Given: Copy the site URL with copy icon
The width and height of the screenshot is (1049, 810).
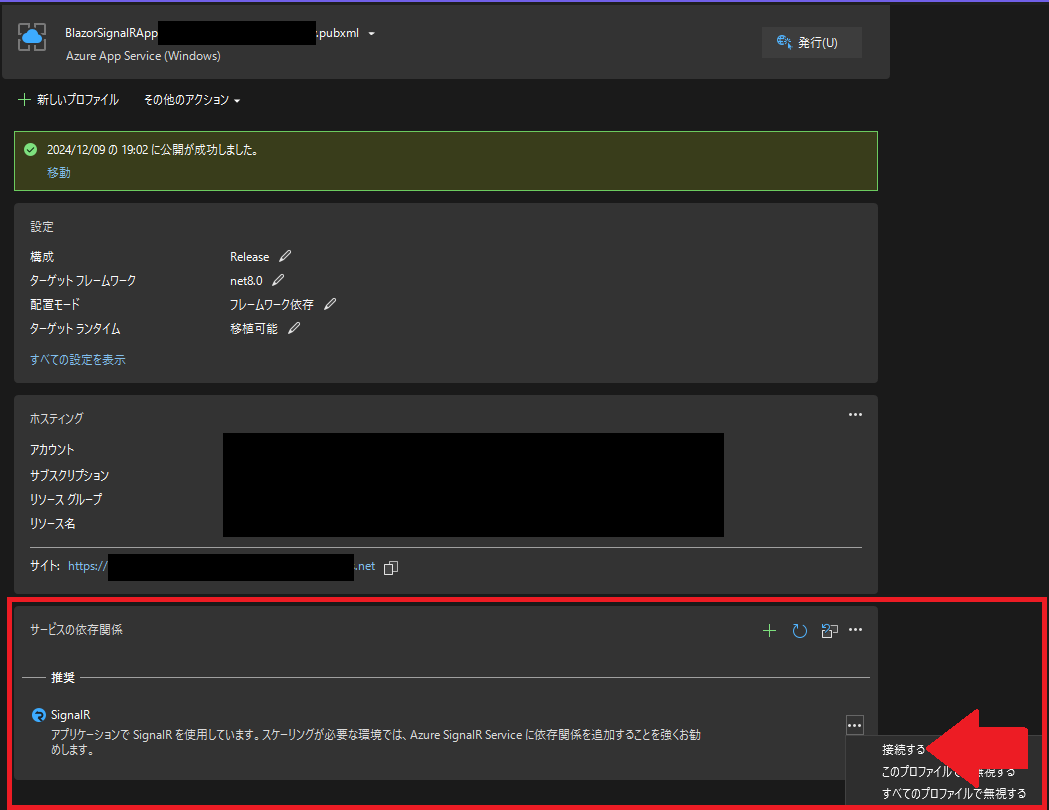Looking at the screenshot, I should pyautogui.click(x=391, y=567).
